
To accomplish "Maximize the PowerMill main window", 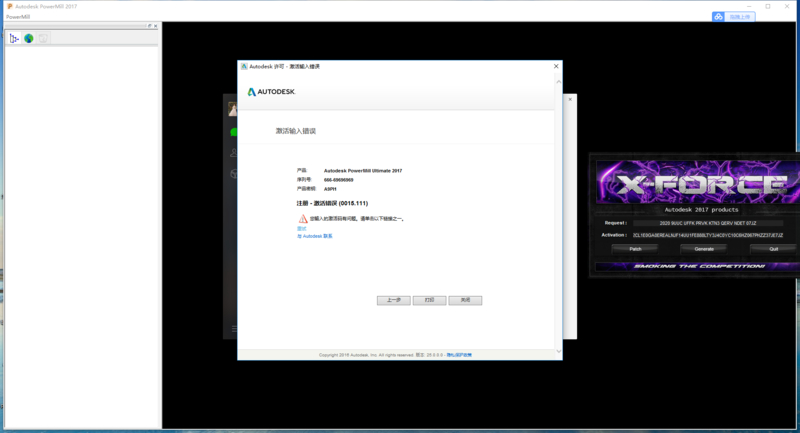I will point(768,7).
